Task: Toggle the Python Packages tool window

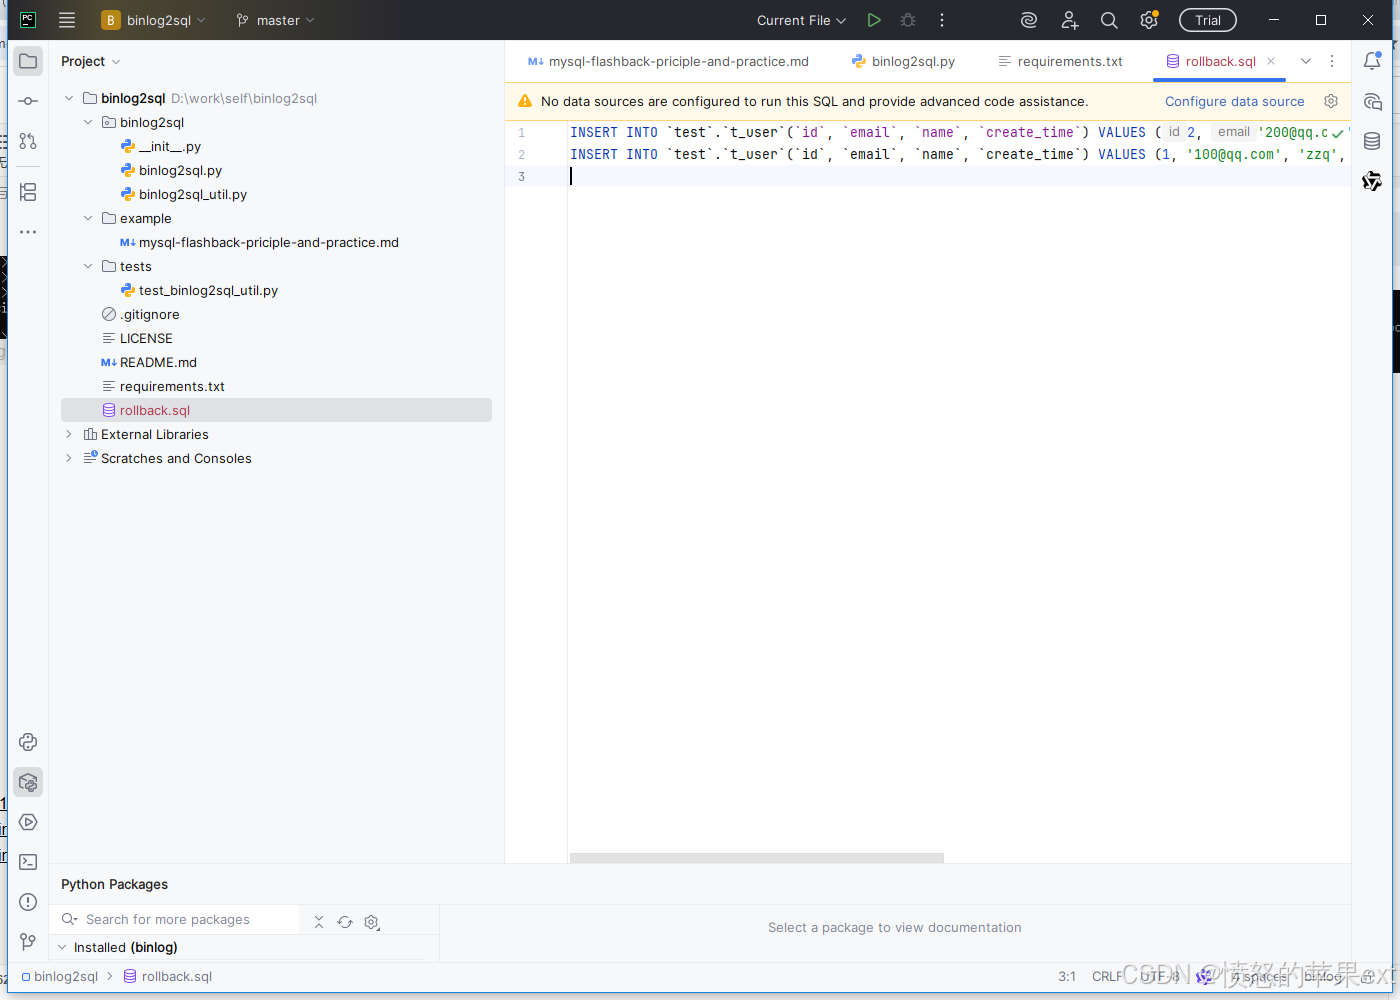Action: 28,782
